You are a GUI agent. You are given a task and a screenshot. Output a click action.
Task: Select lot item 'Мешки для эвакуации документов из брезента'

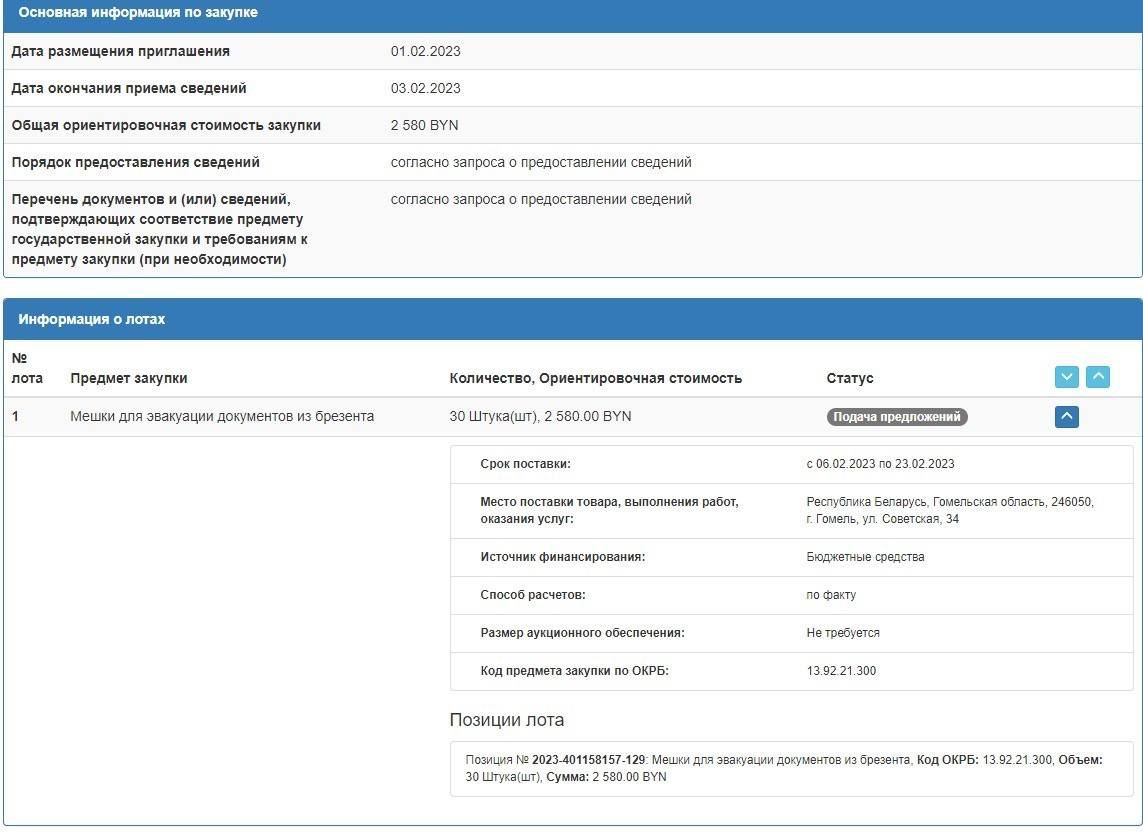[222, 416]
